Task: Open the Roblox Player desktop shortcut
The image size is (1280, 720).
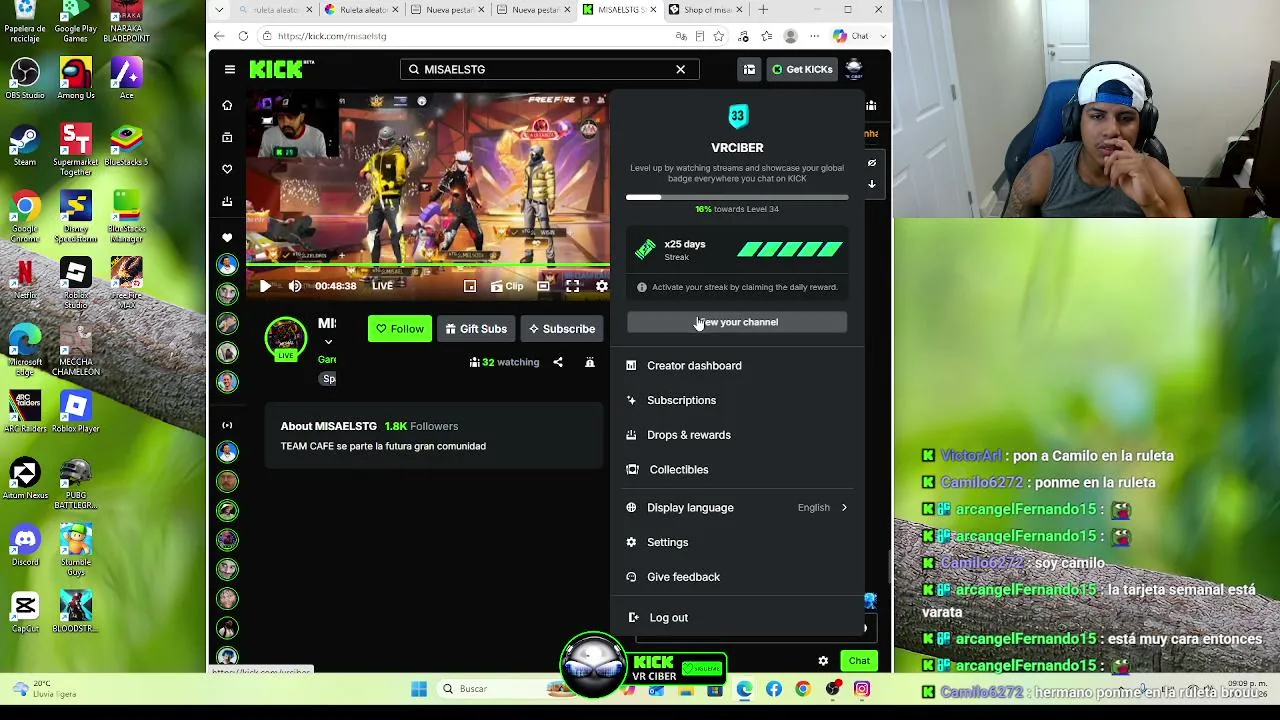Action: tap(76, 412)
